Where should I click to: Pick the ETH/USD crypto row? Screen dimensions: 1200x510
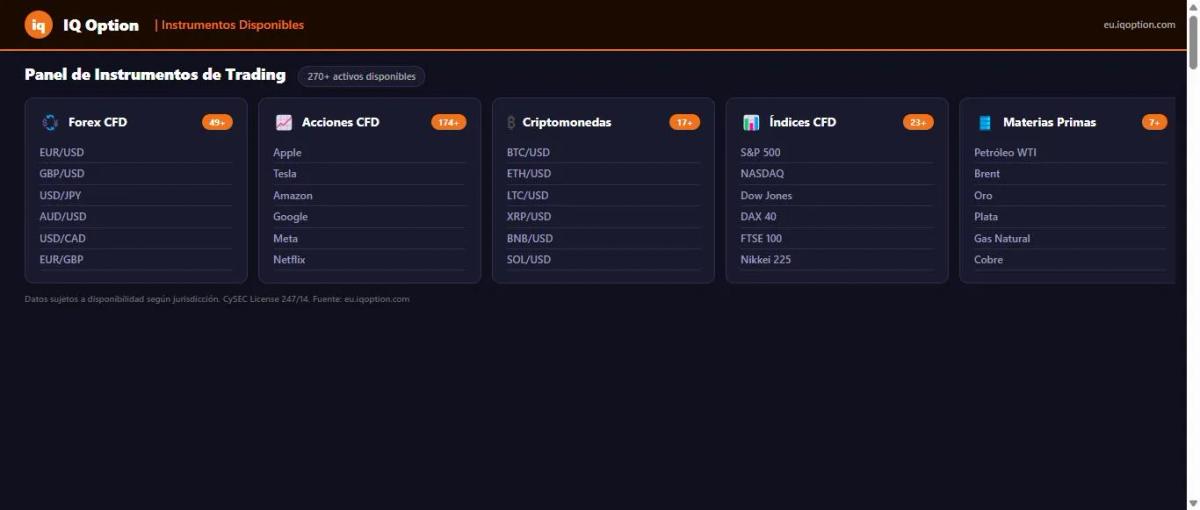point(603,173)
